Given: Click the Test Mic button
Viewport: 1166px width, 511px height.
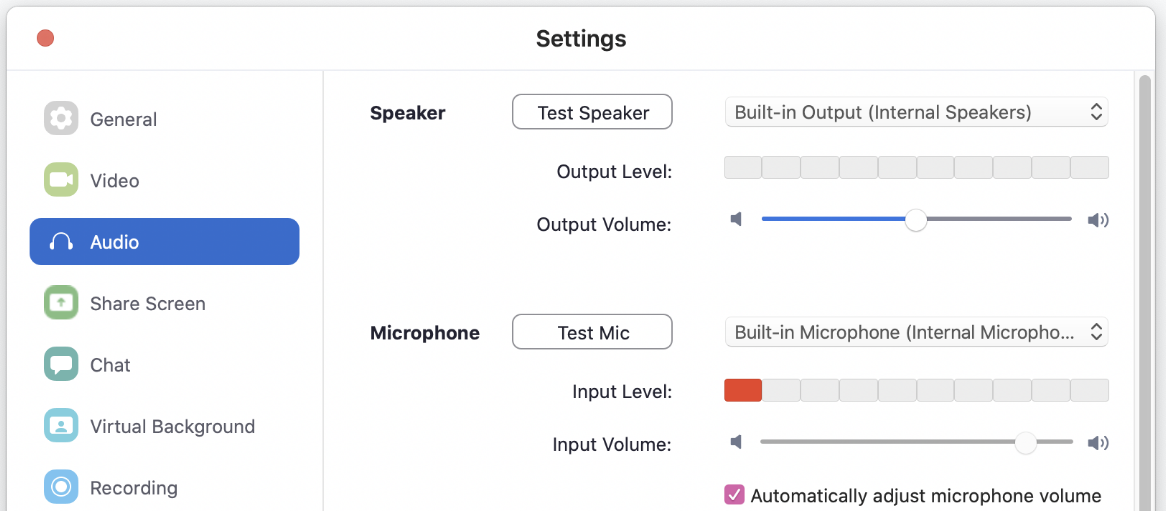Looking at the screenshot, I should coord(592,332).
